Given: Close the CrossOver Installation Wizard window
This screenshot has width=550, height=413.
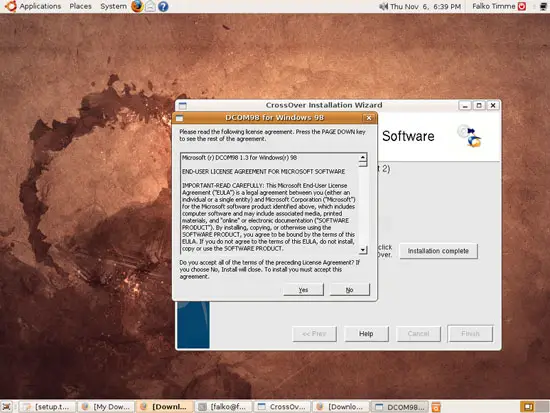Looking at the screenshot, I should [493, 105].
